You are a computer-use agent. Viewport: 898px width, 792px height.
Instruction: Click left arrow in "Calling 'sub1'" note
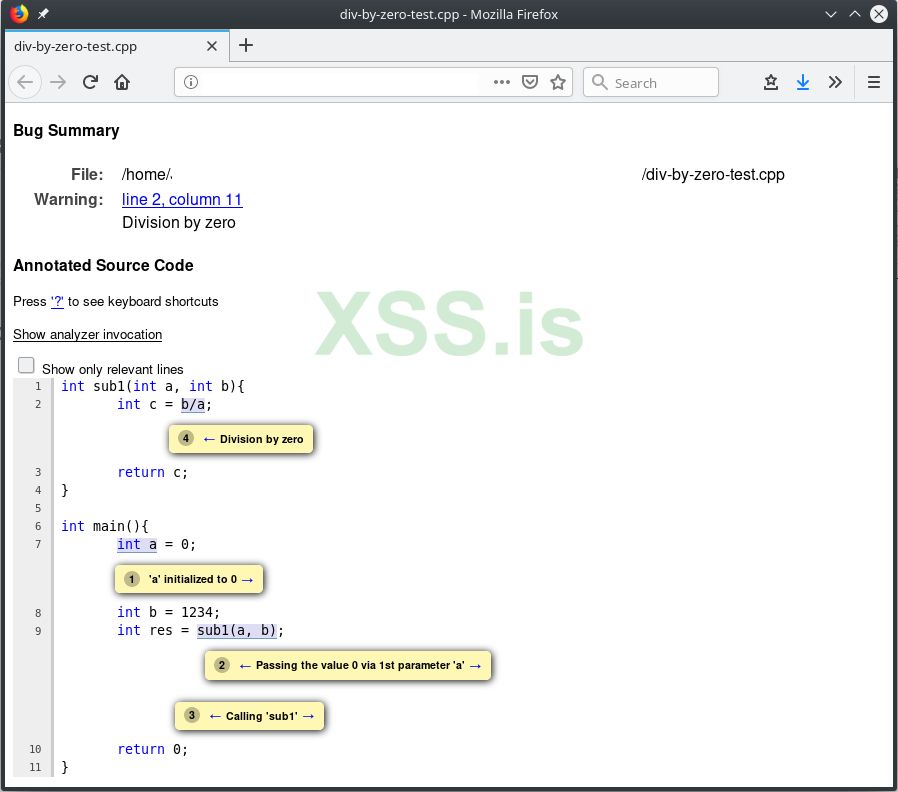click(215, 716)
